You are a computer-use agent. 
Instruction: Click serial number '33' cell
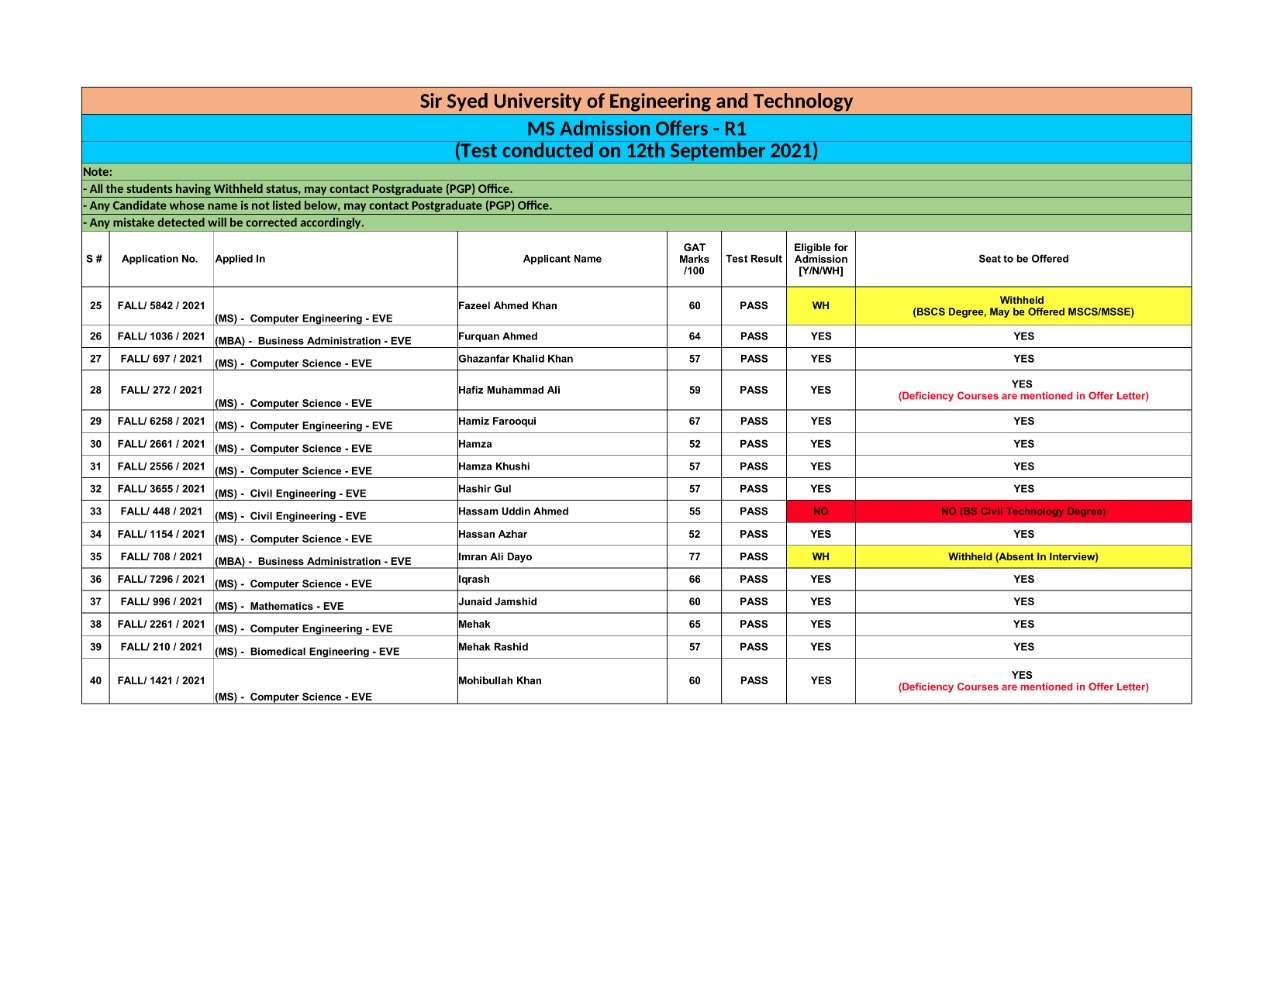[x=96, y=511]
